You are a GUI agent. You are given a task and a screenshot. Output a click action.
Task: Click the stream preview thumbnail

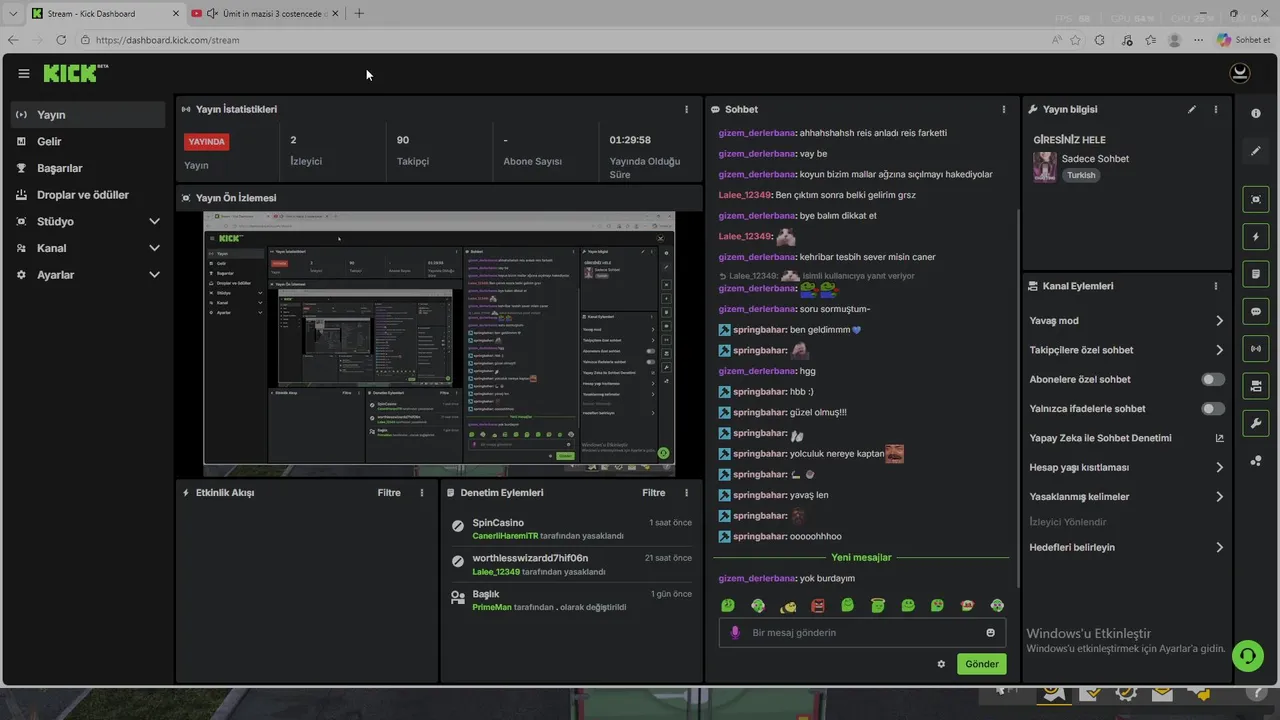click(439, 344)
